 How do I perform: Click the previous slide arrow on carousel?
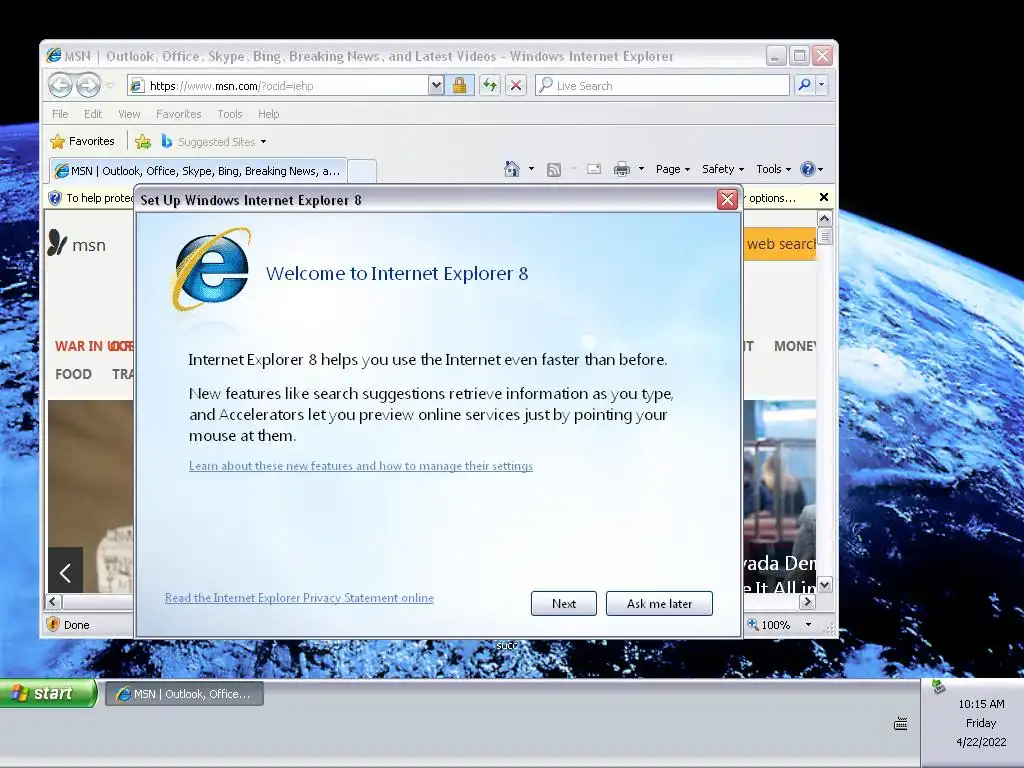pos(65,573)
